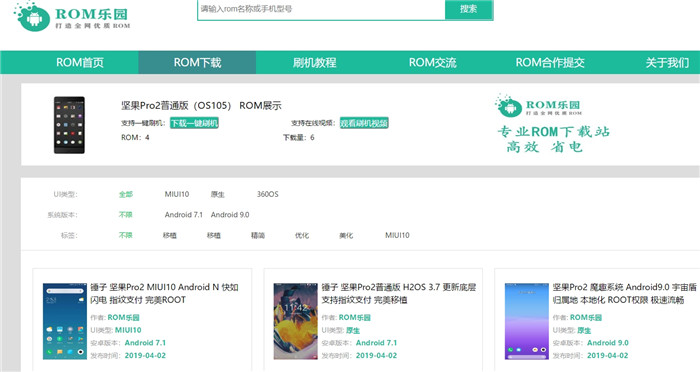
Task: Click date 2019-04-02 on the H2OS card
Action: click(376, 355)
